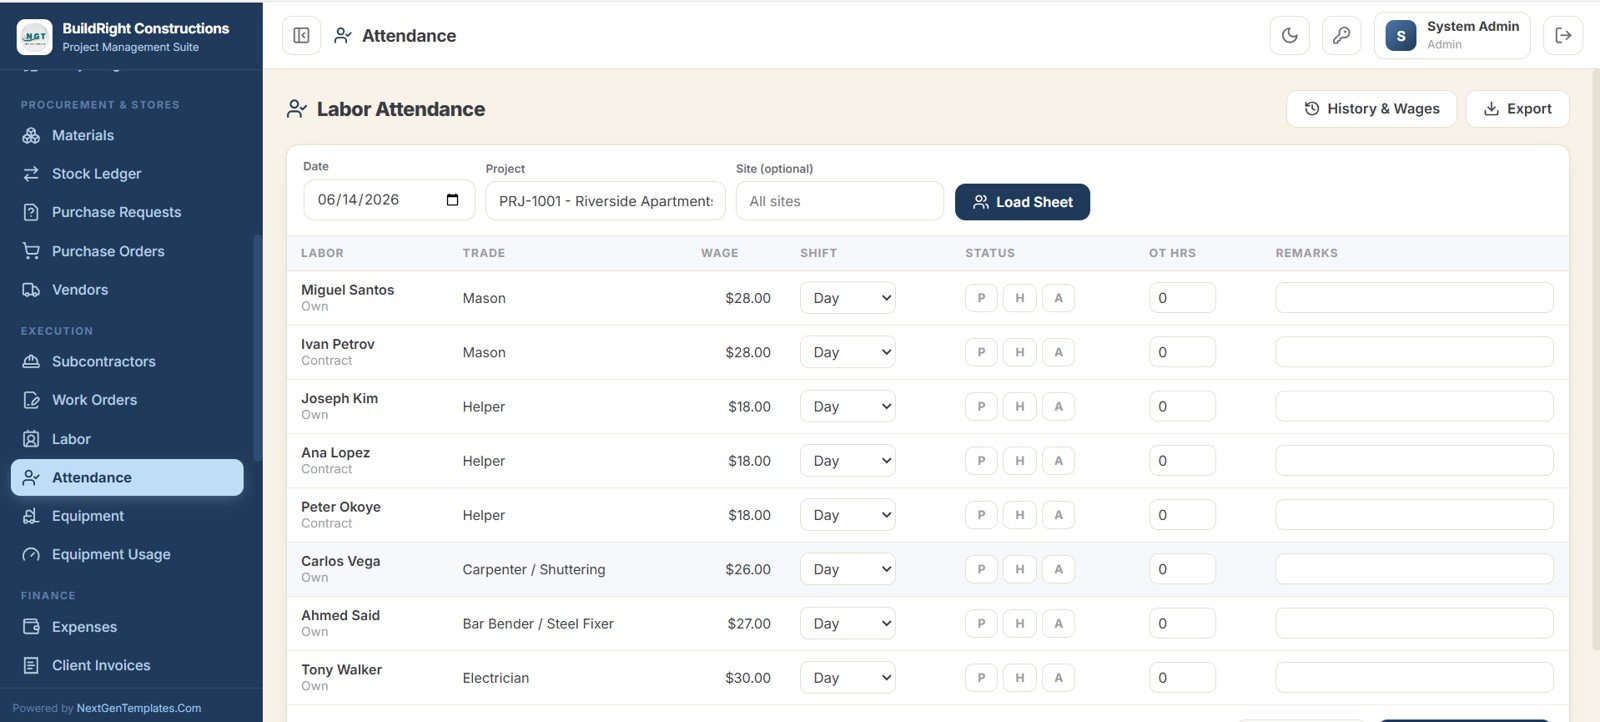The height and width of the screenshot is (722, 1600).
Task: Click Expenses wallet icon
Action: pyautogui.click(x=31, y=627)
